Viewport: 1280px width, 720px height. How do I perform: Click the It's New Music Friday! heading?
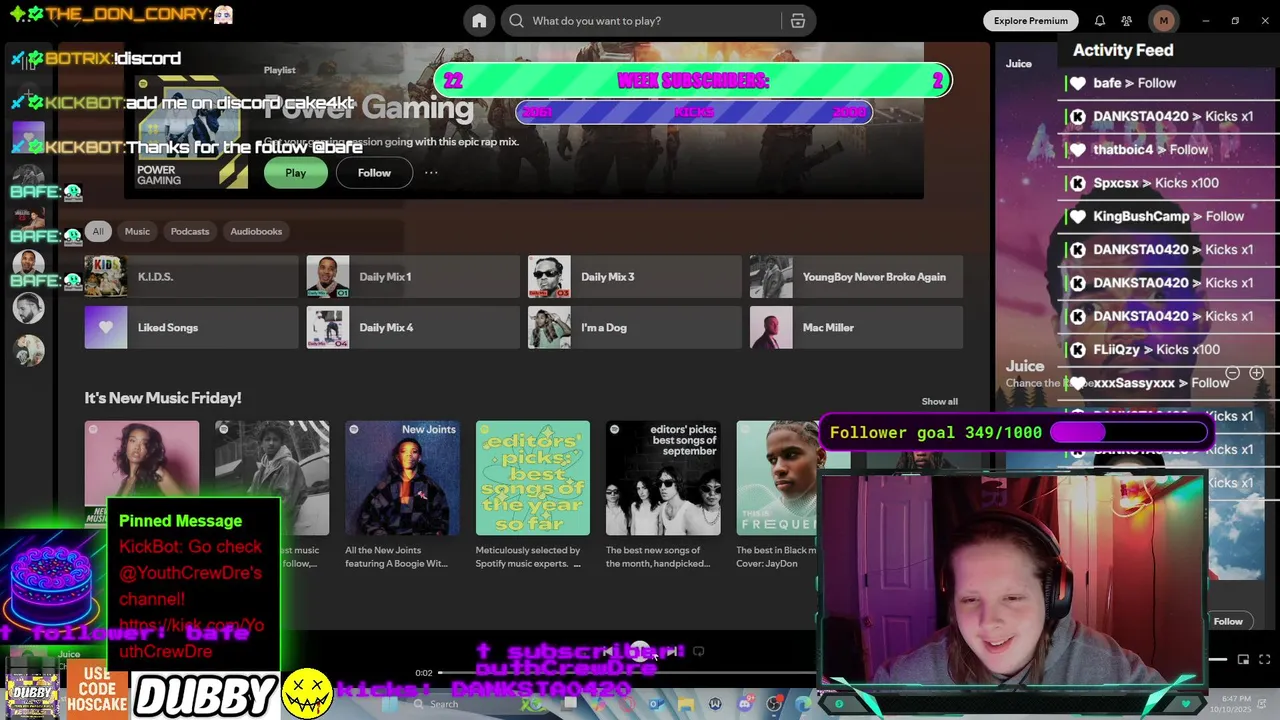(163, 398)
